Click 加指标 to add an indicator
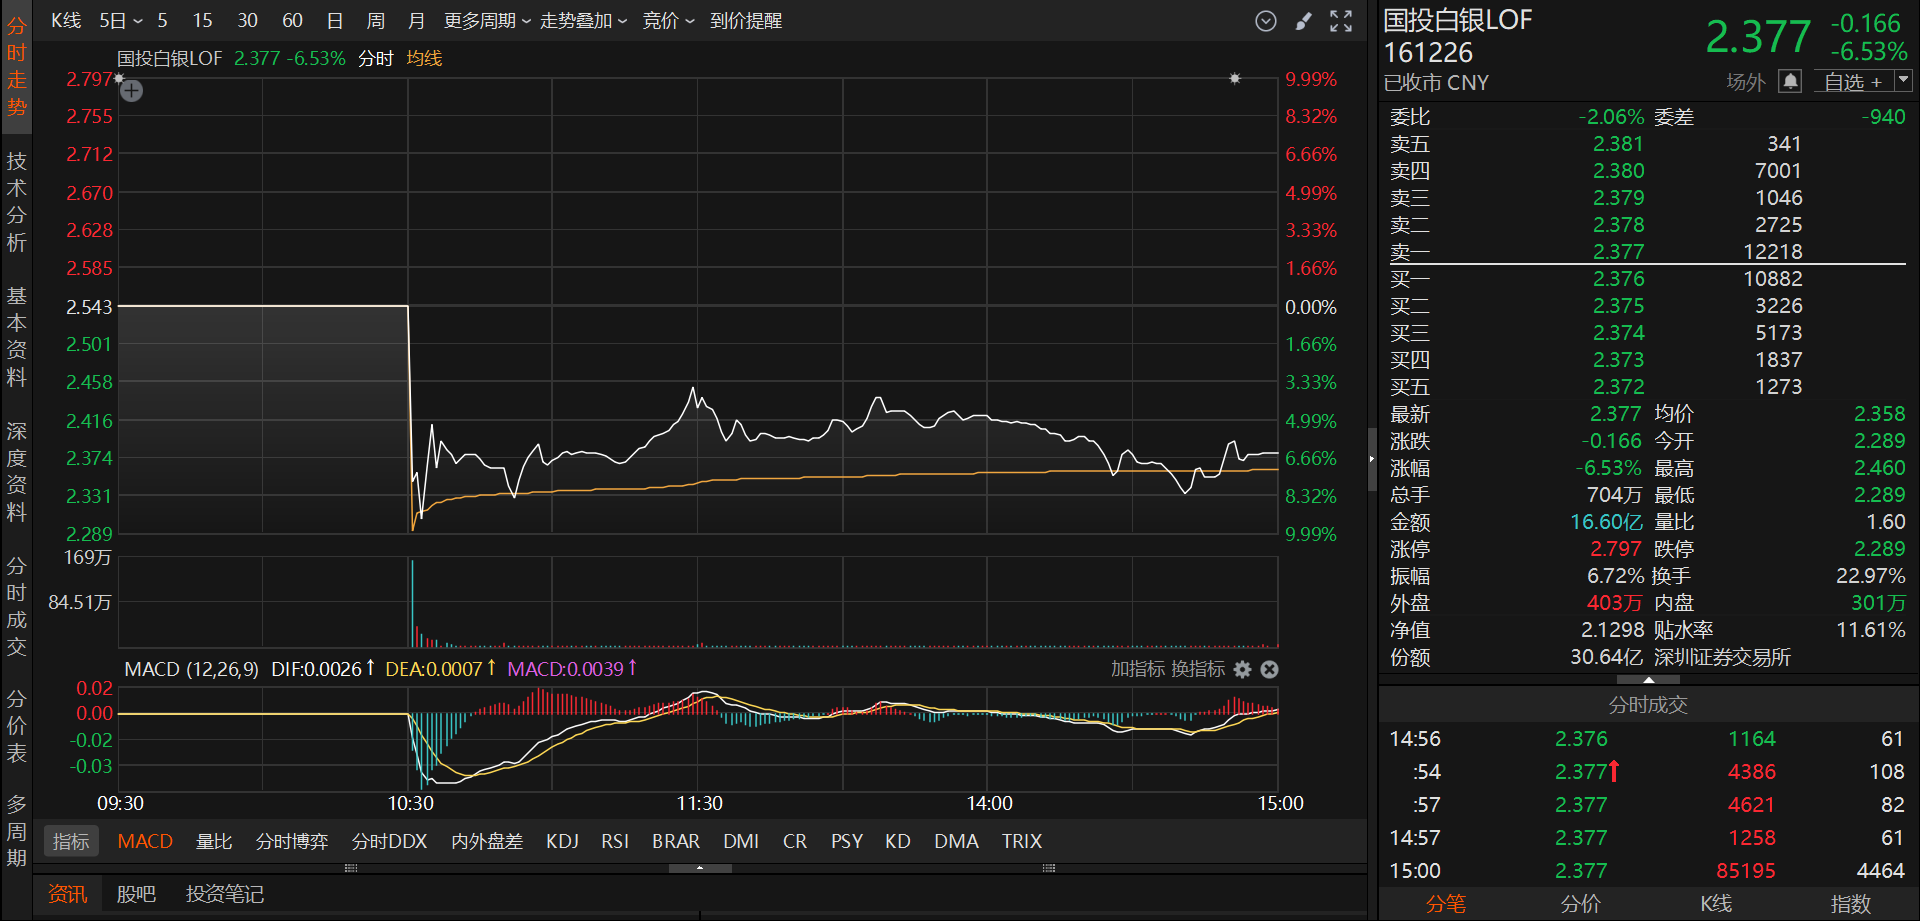 pyautogui.click(x=1138, y=669)
